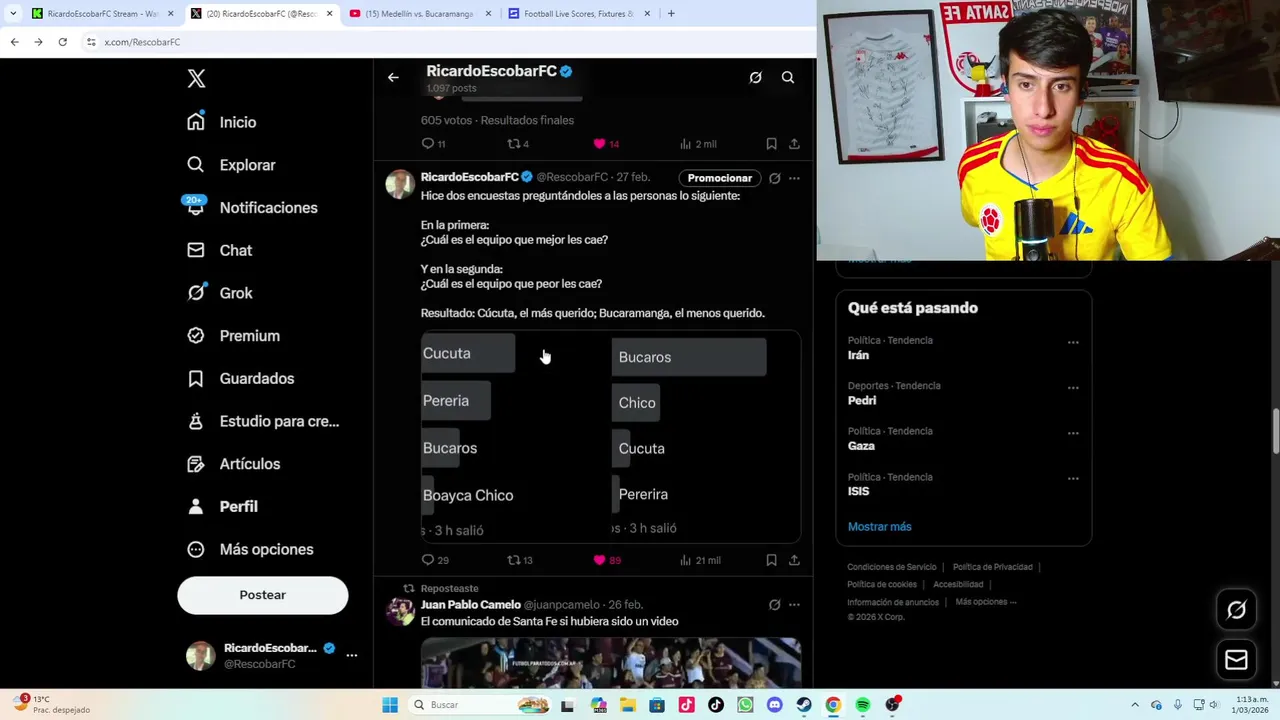Open Chat in the sidebar
The width and height of the screenshot is (1280, 720).
(220, 250)
